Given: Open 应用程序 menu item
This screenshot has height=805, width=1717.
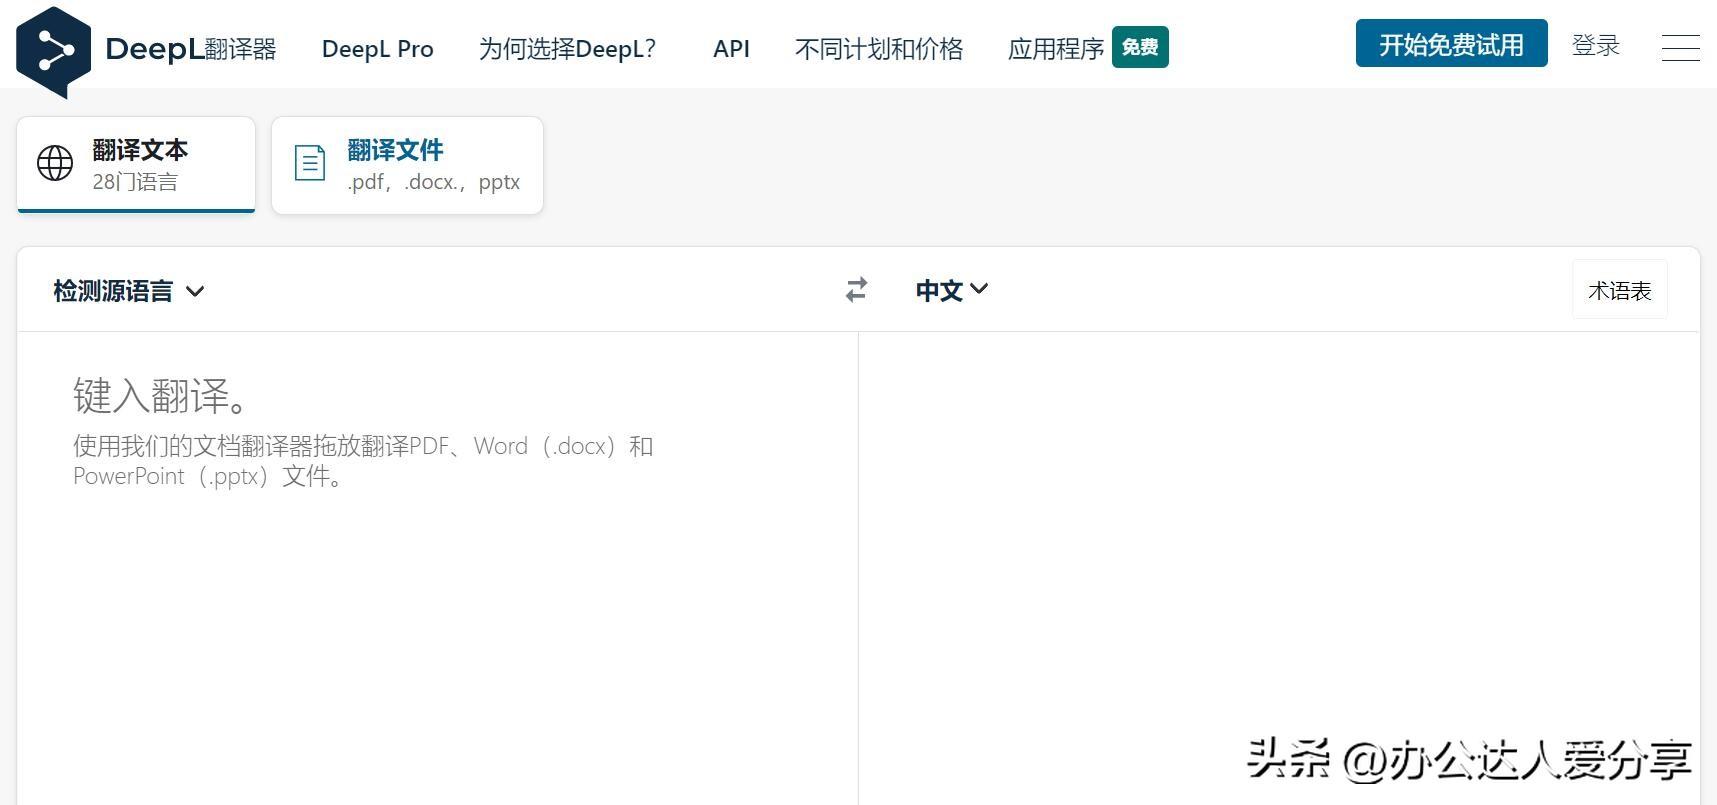Looking at the screenshot, I should (x=1055, y=49).
